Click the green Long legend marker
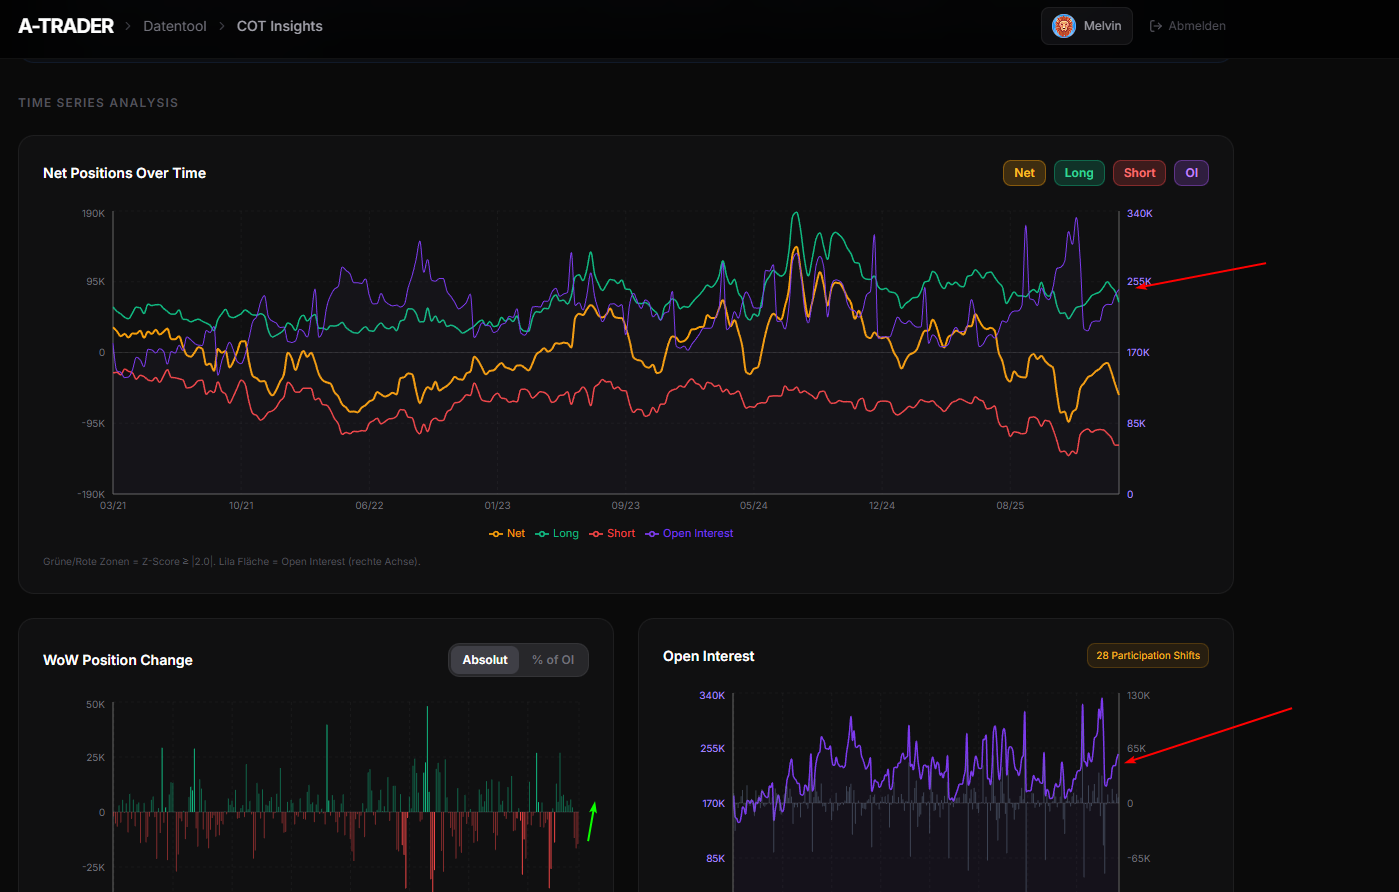Screen dimensions: 1399x892 [543, 533]
